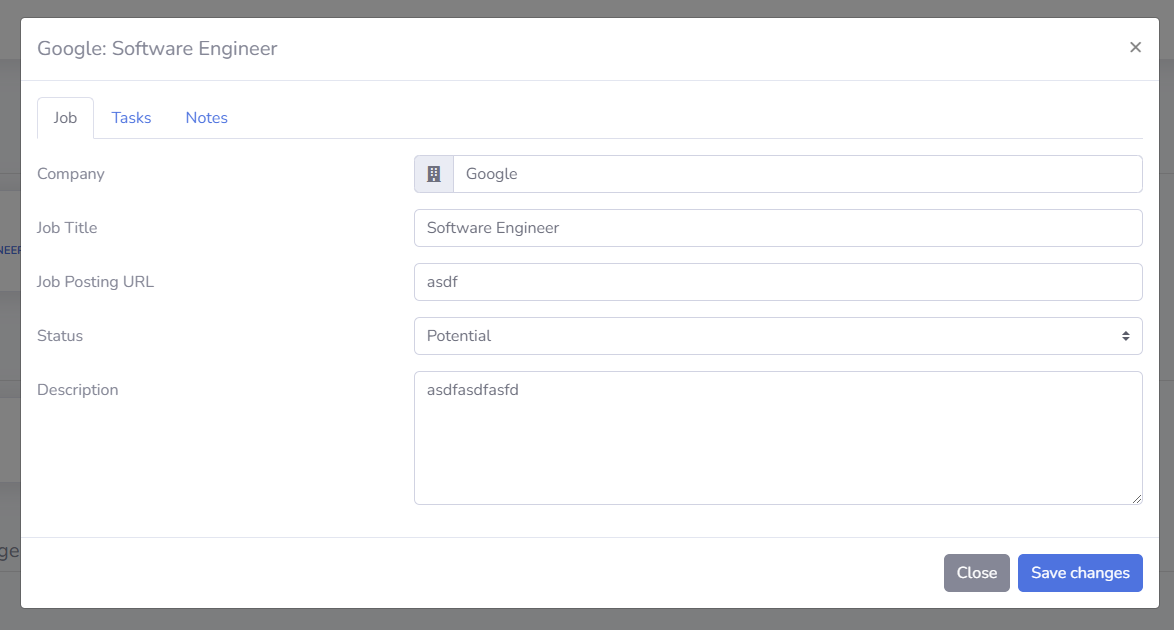Click the Job Title label text
Viewport: 1174px width, 630px height.
pos(67,228)
